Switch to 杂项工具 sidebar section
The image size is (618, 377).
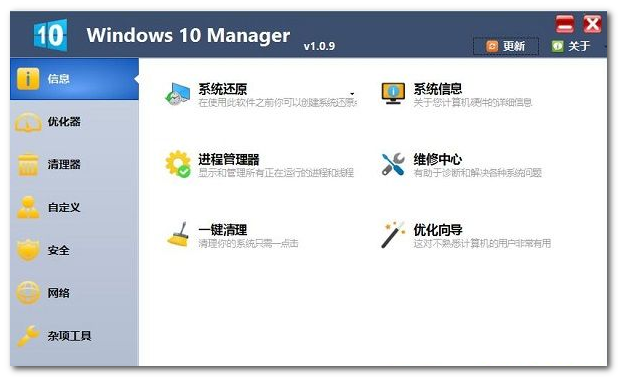click(x=74, y=336)
